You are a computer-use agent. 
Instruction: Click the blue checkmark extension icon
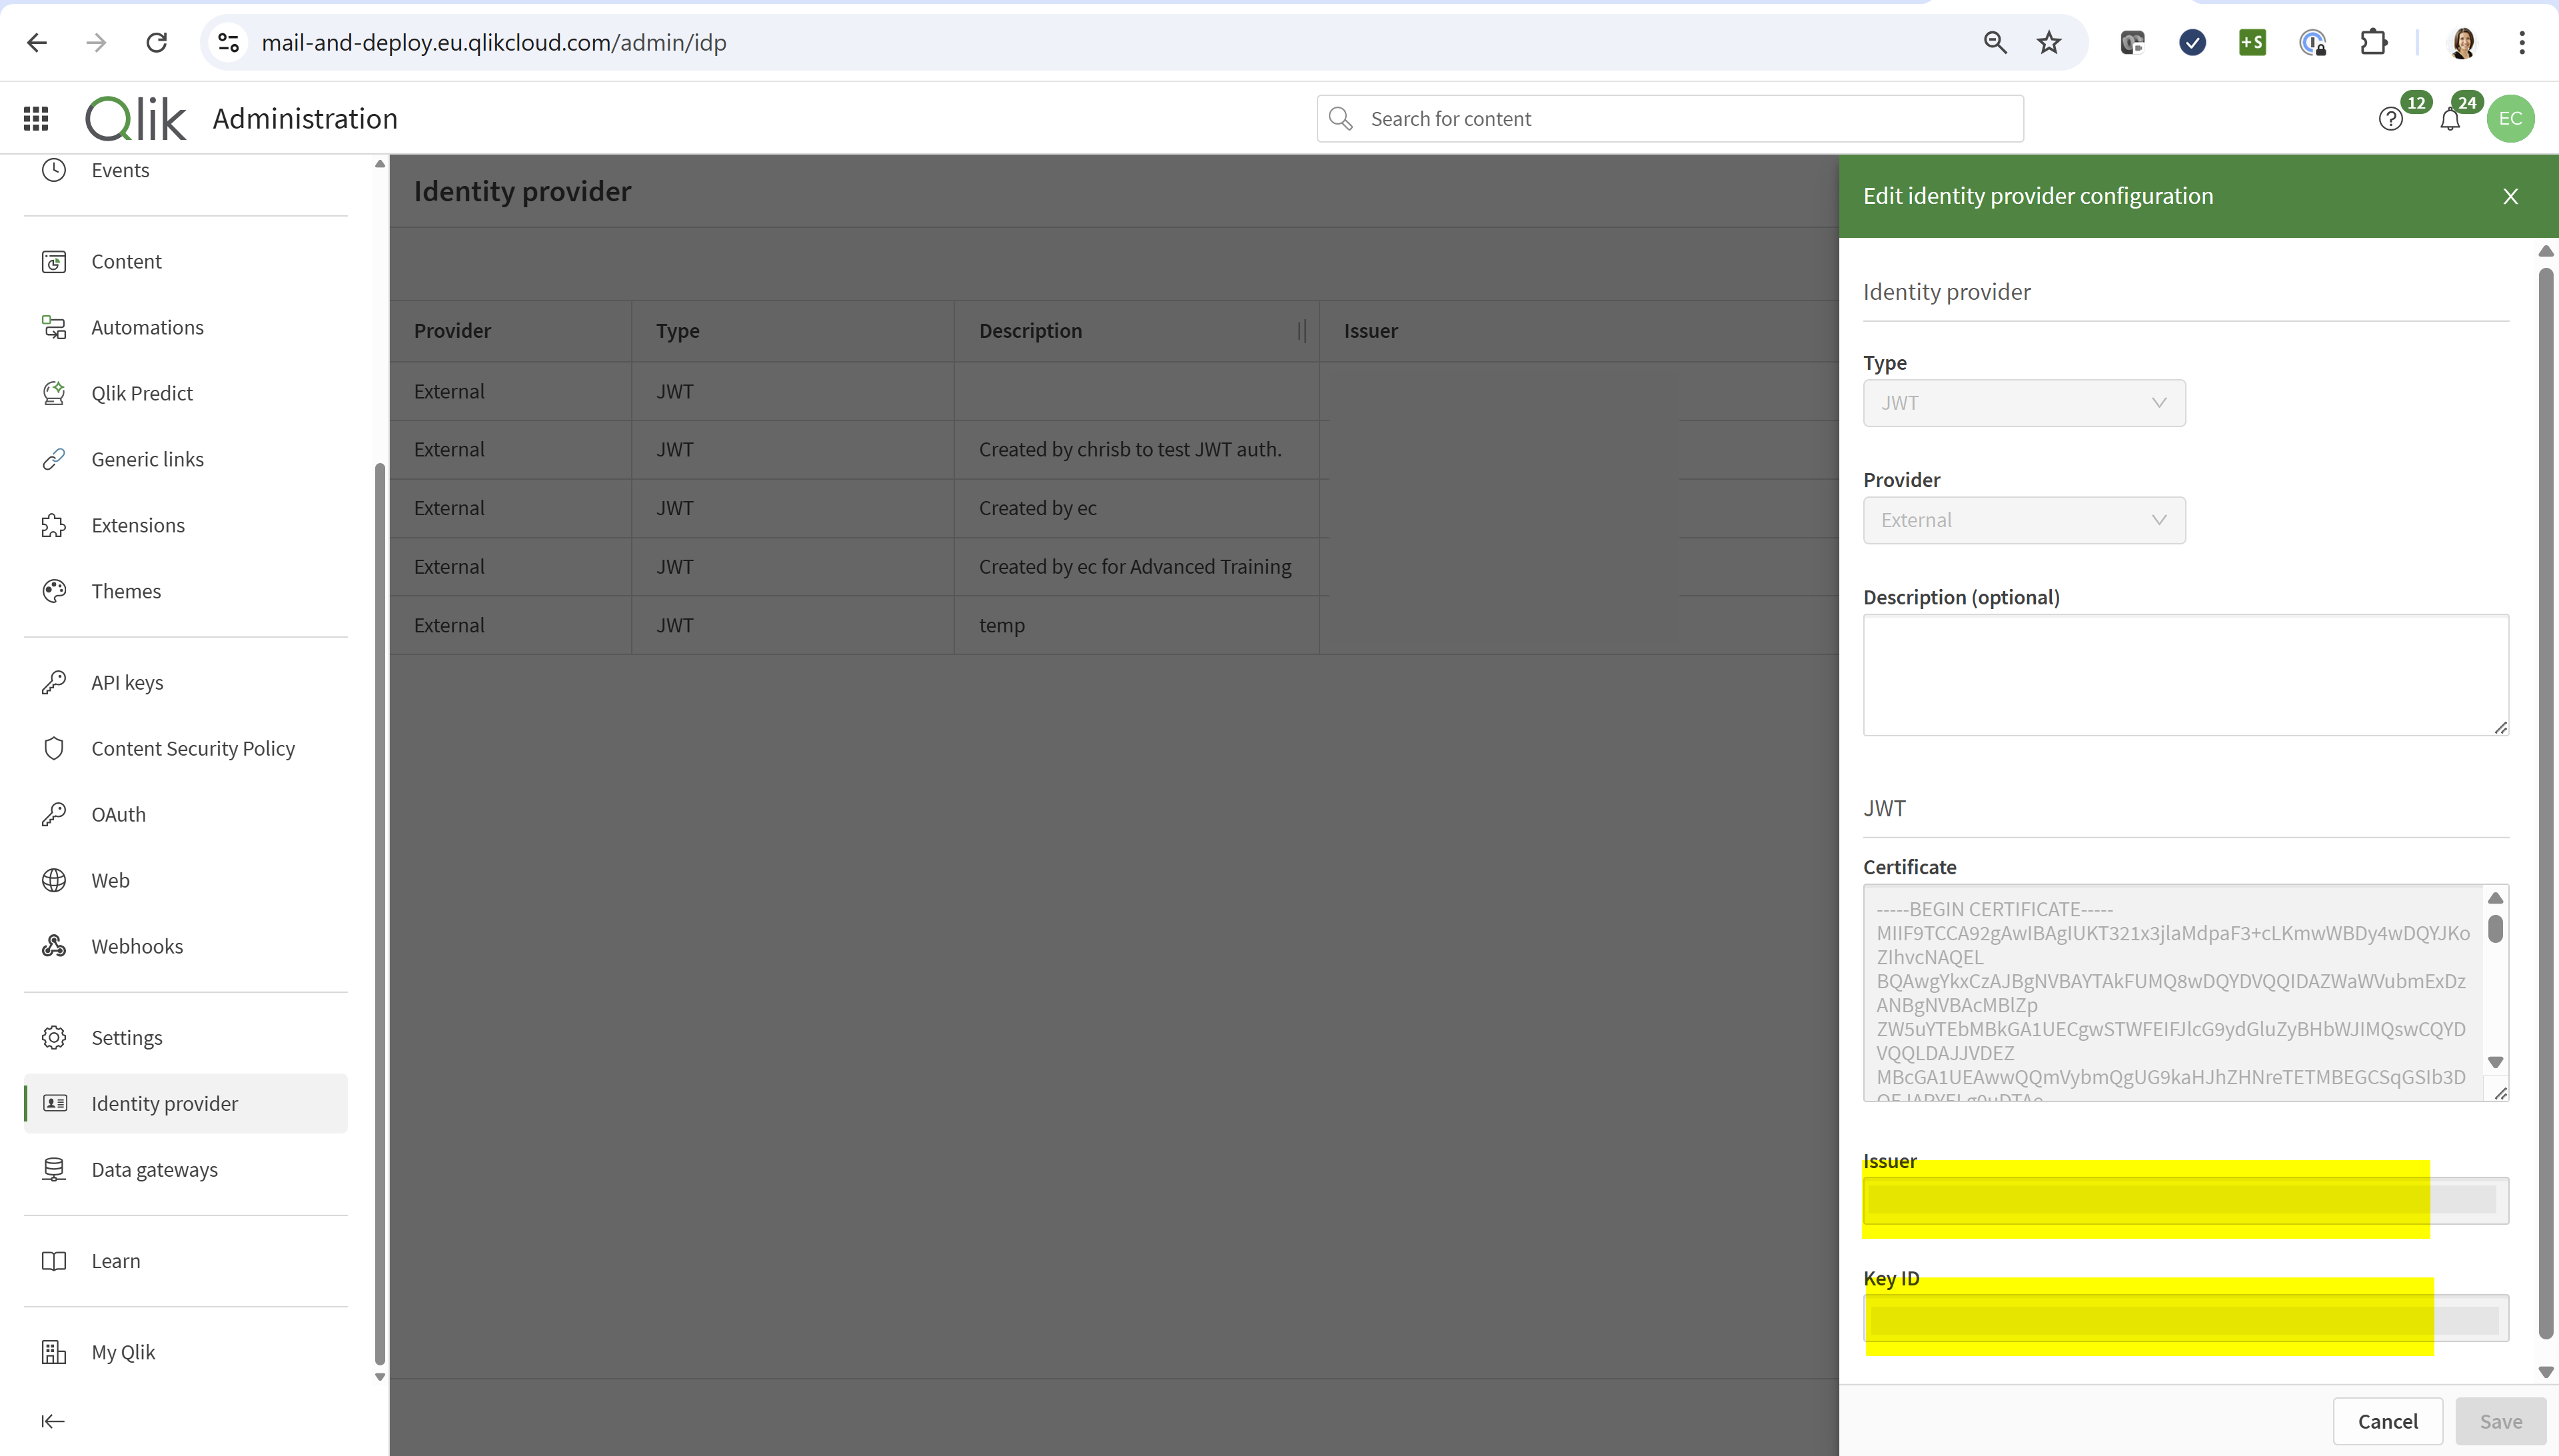click(2192, 42)
